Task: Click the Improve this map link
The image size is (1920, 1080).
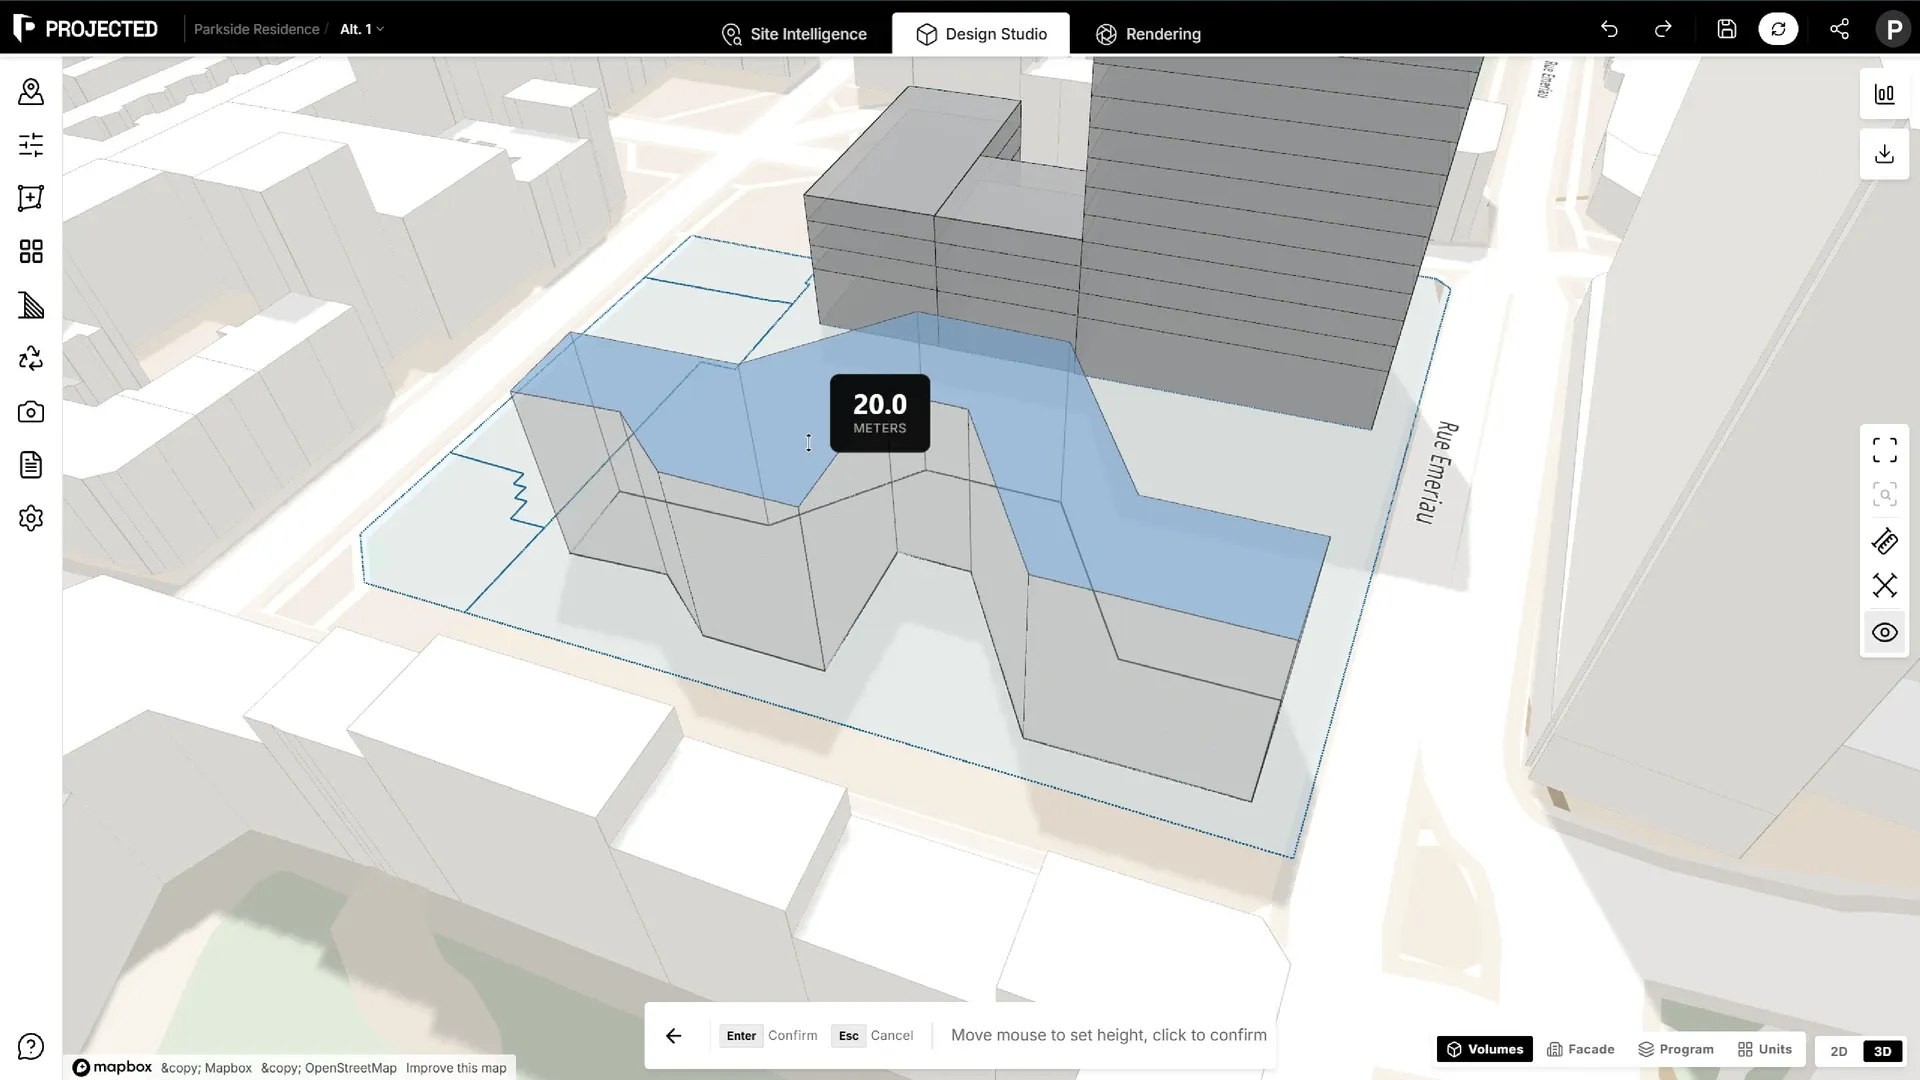Action: (456, 1068)
